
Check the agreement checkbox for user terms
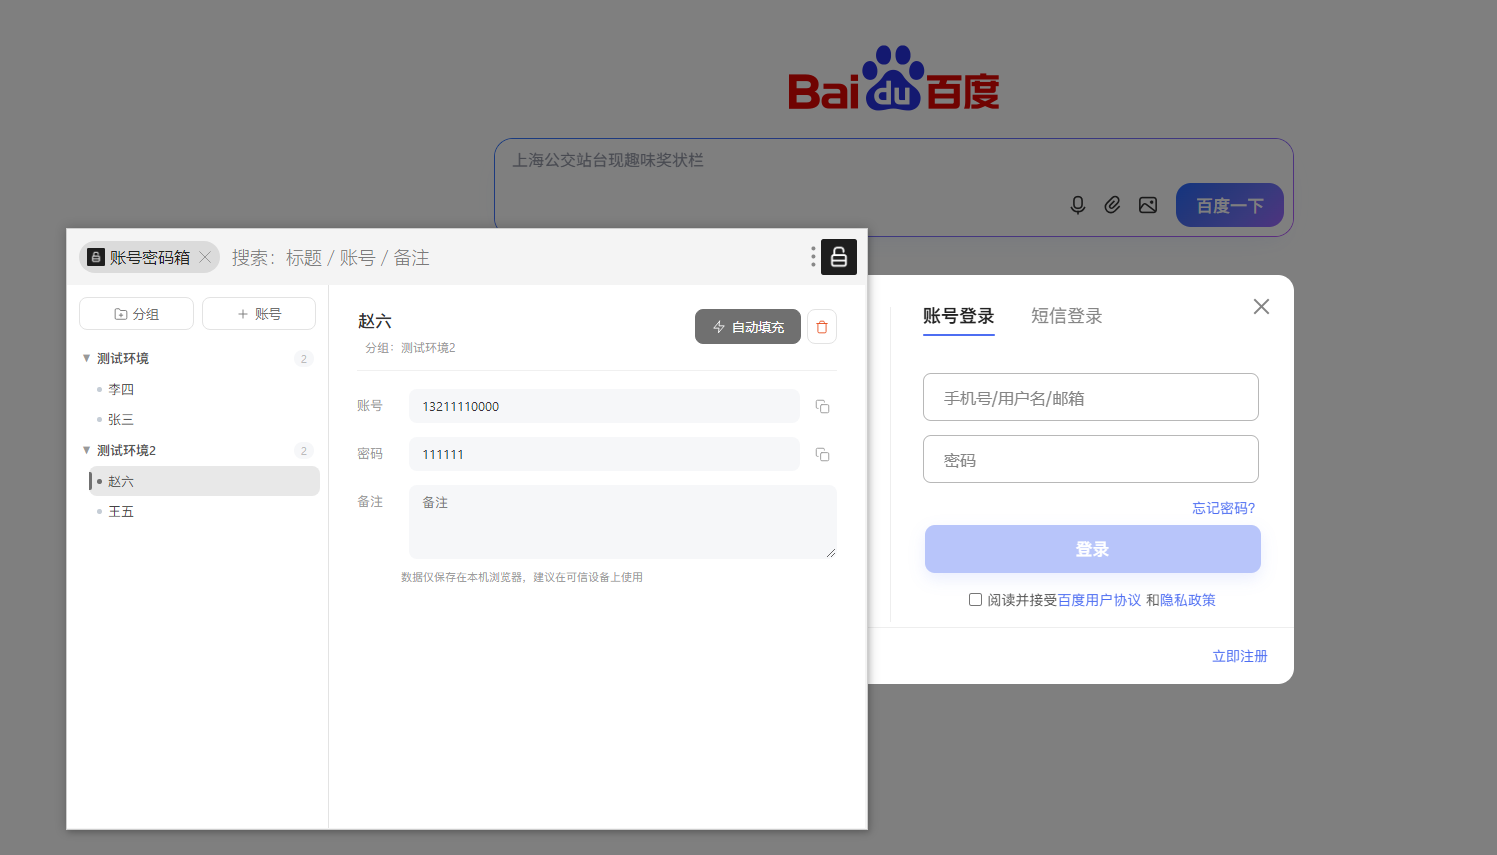coord(975,600)
